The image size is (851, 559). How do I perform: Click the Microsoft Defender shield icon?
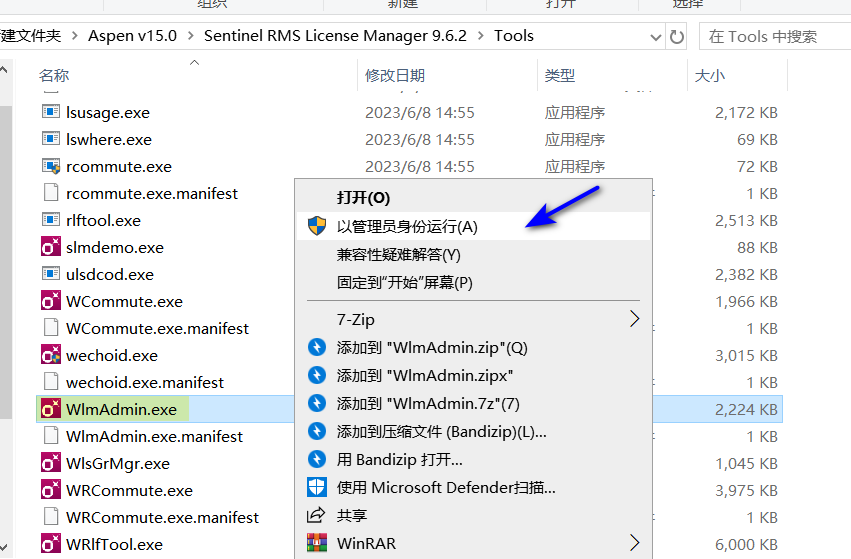[x=317, y=487]
